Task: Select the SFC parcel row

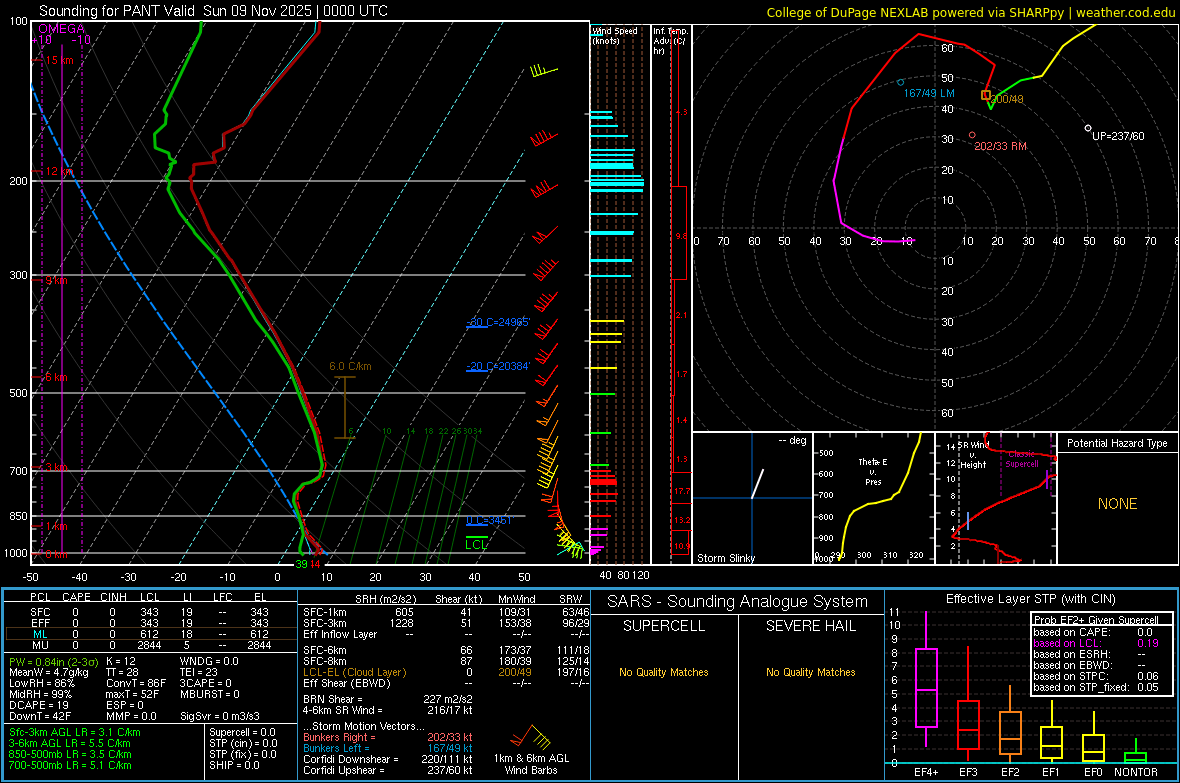Action: (150, 610)
